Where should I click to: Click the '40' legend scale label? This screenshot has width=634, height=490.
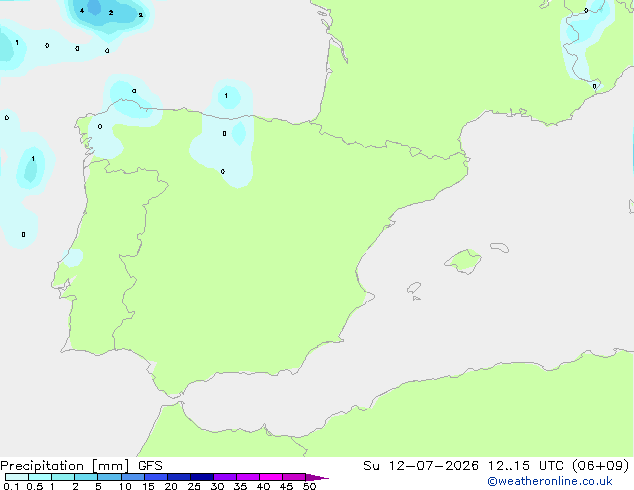[263, 486]
